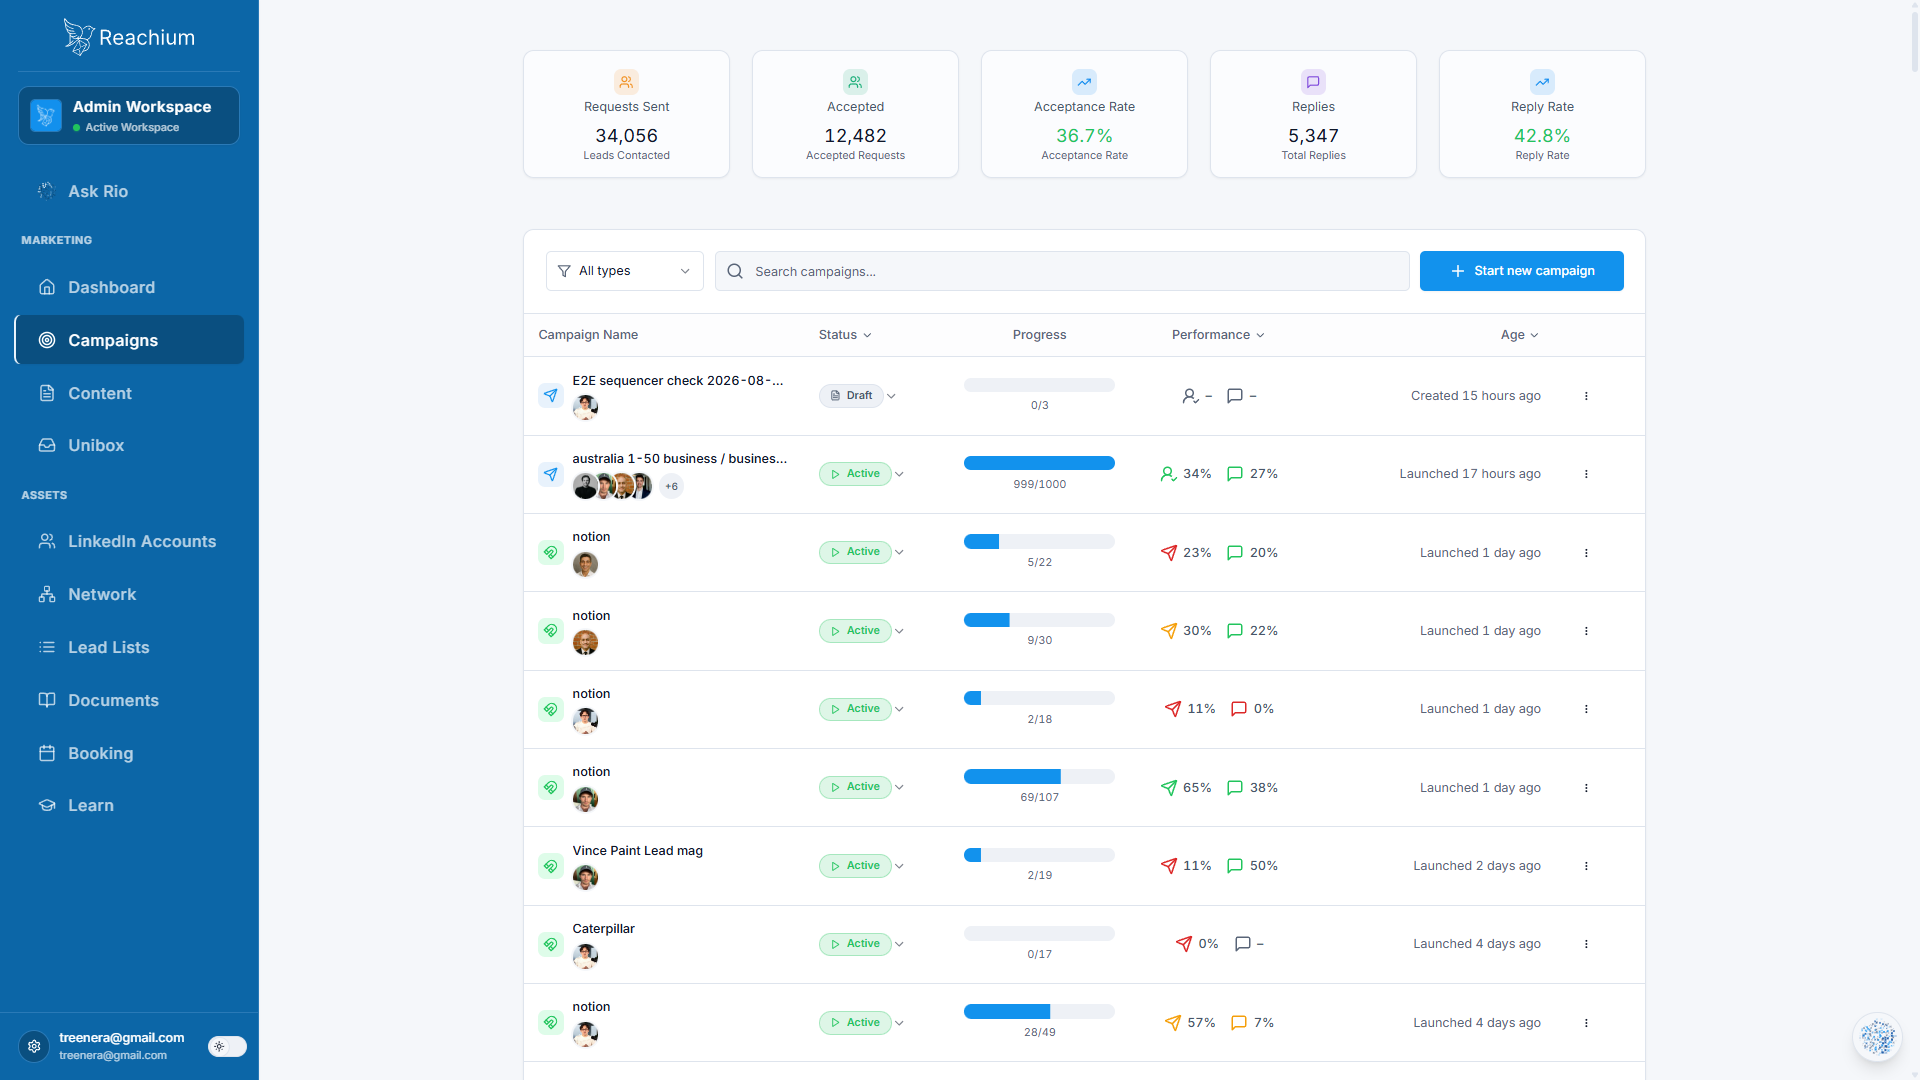Open the chat widget bubble icon
Image resolution: width=1920 pixels, height=1080 pixels.
coord(1877,1037)
